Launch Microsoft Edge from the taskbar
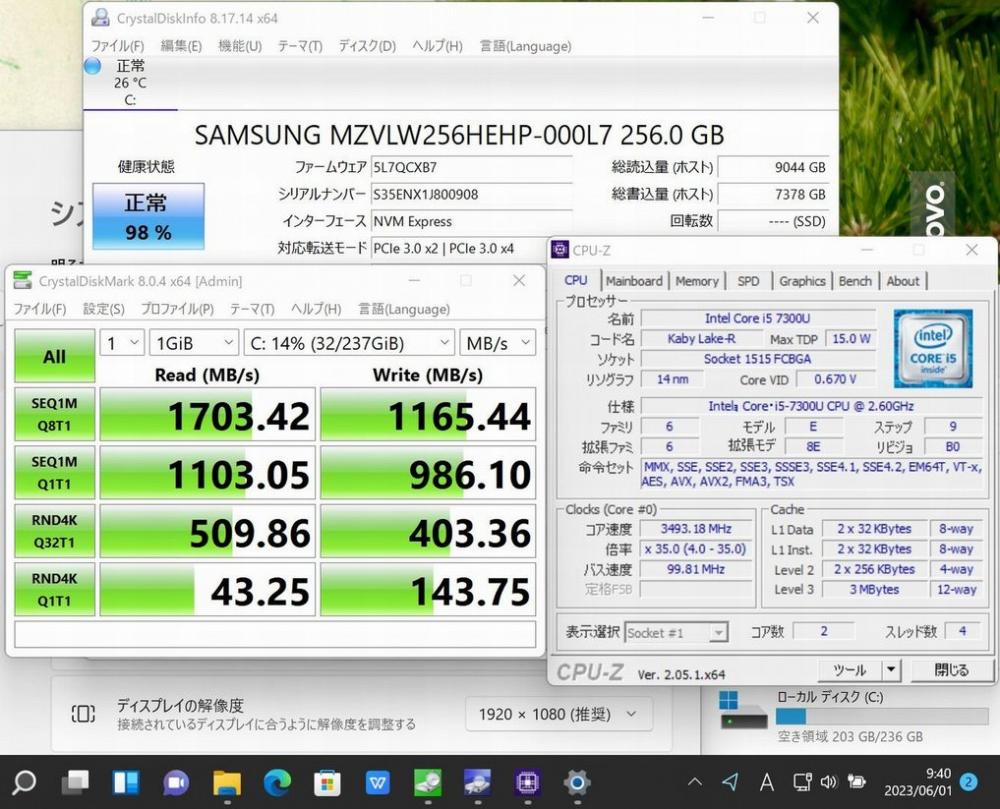The width and height of the screenshot is (1000, 809). tap(277, 782)
